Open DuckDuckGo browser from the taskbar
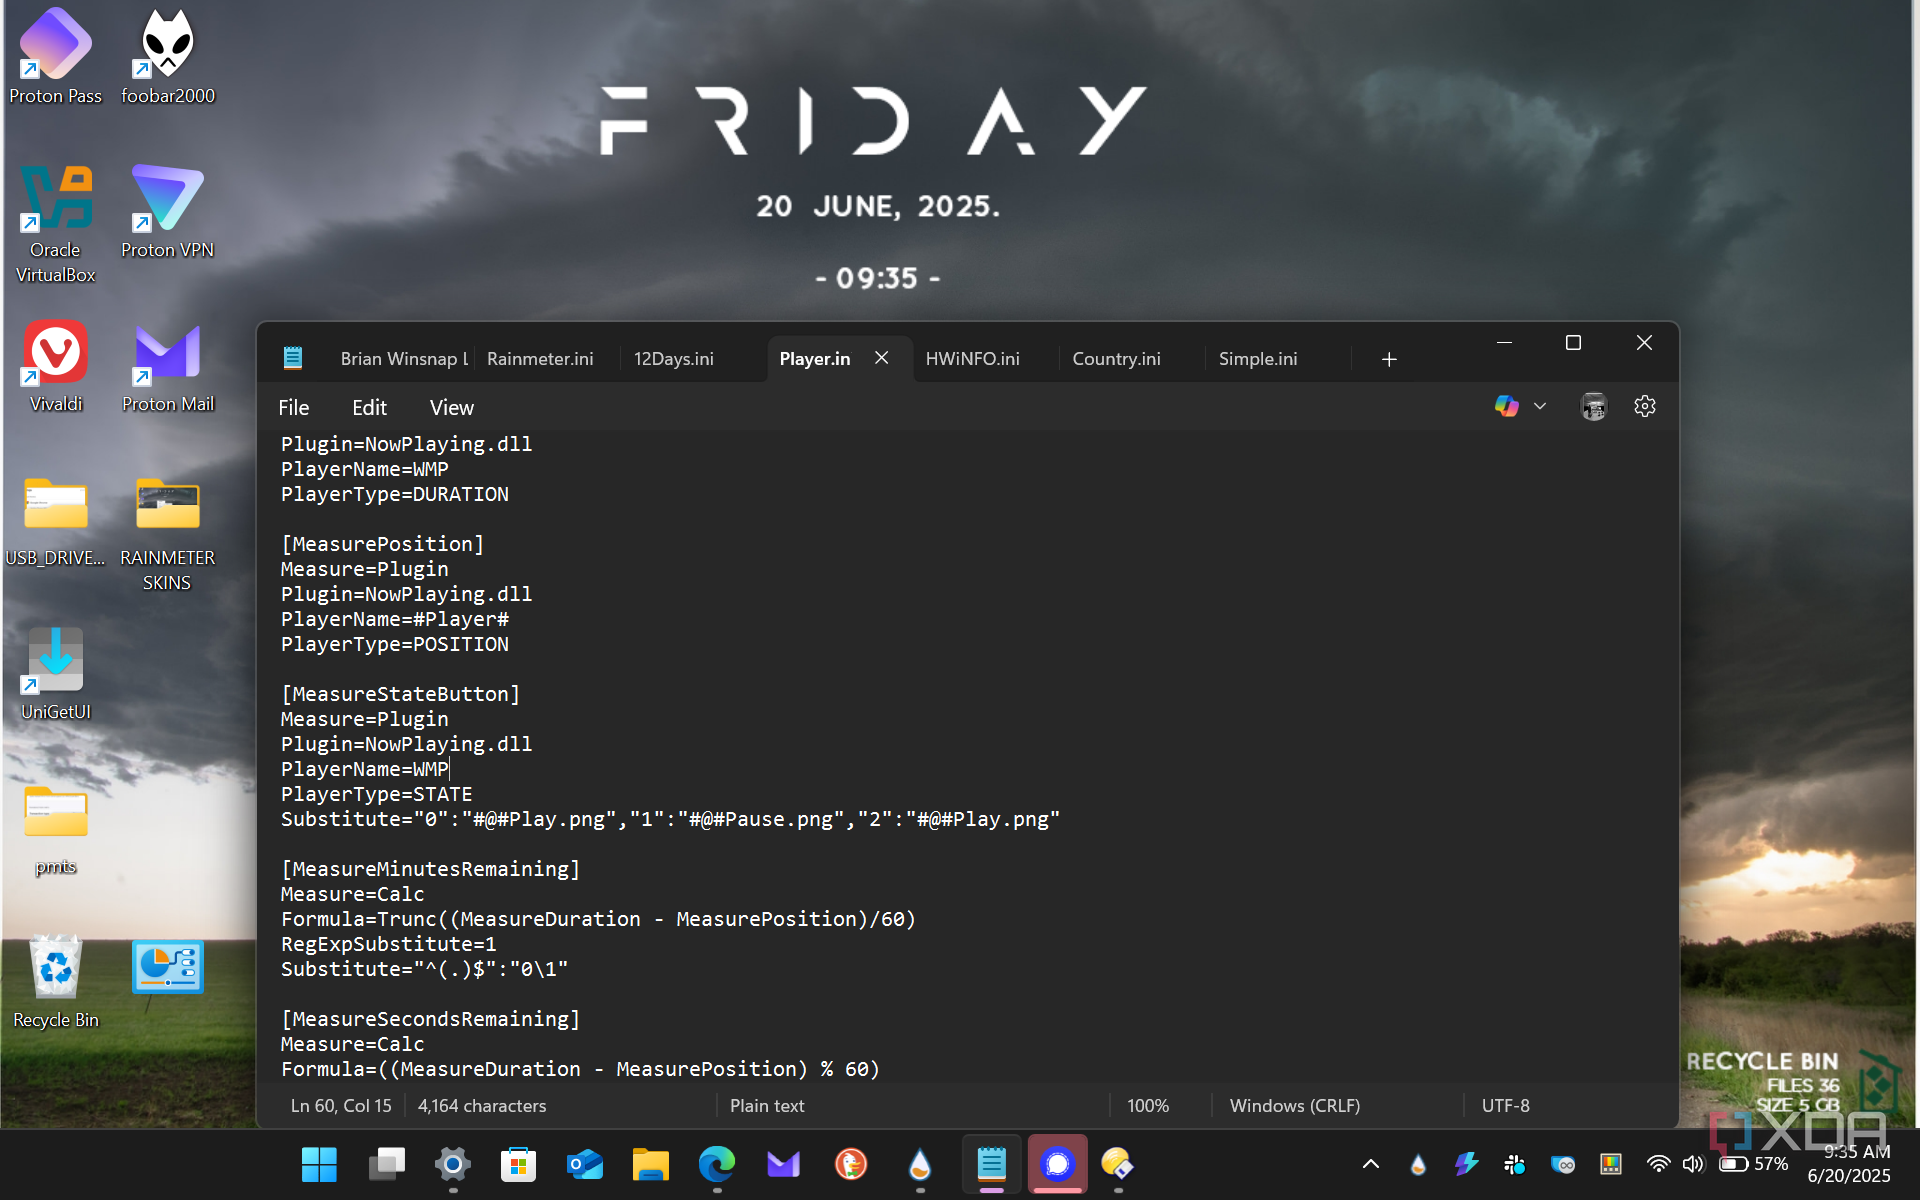Viewport: 1920px width, 1200px height. [850, 1164]
